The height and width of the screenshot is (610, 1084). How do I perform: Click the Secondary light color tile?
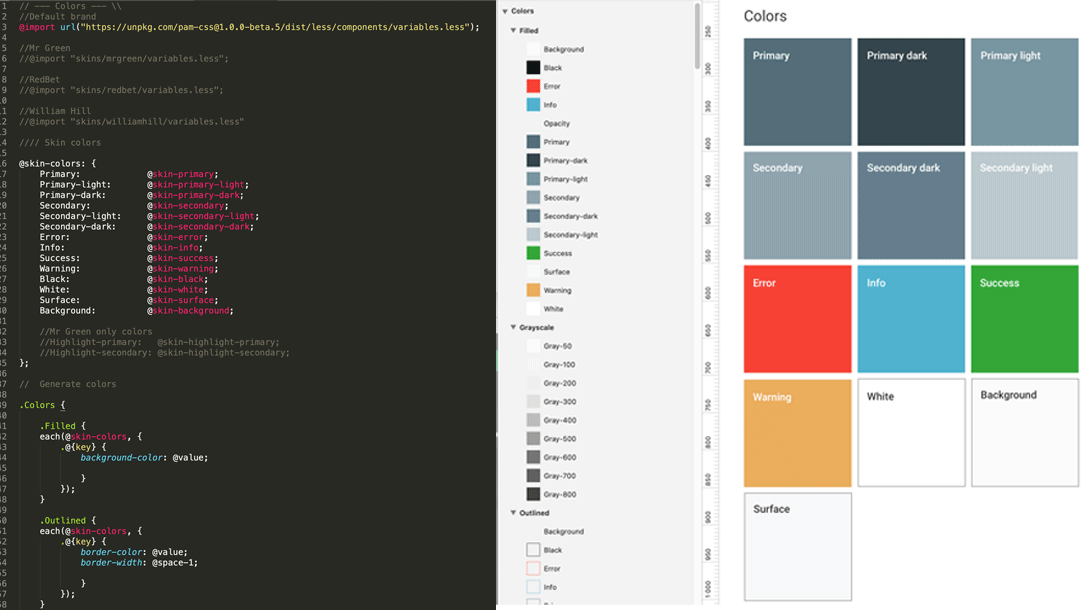(1025, 205)
